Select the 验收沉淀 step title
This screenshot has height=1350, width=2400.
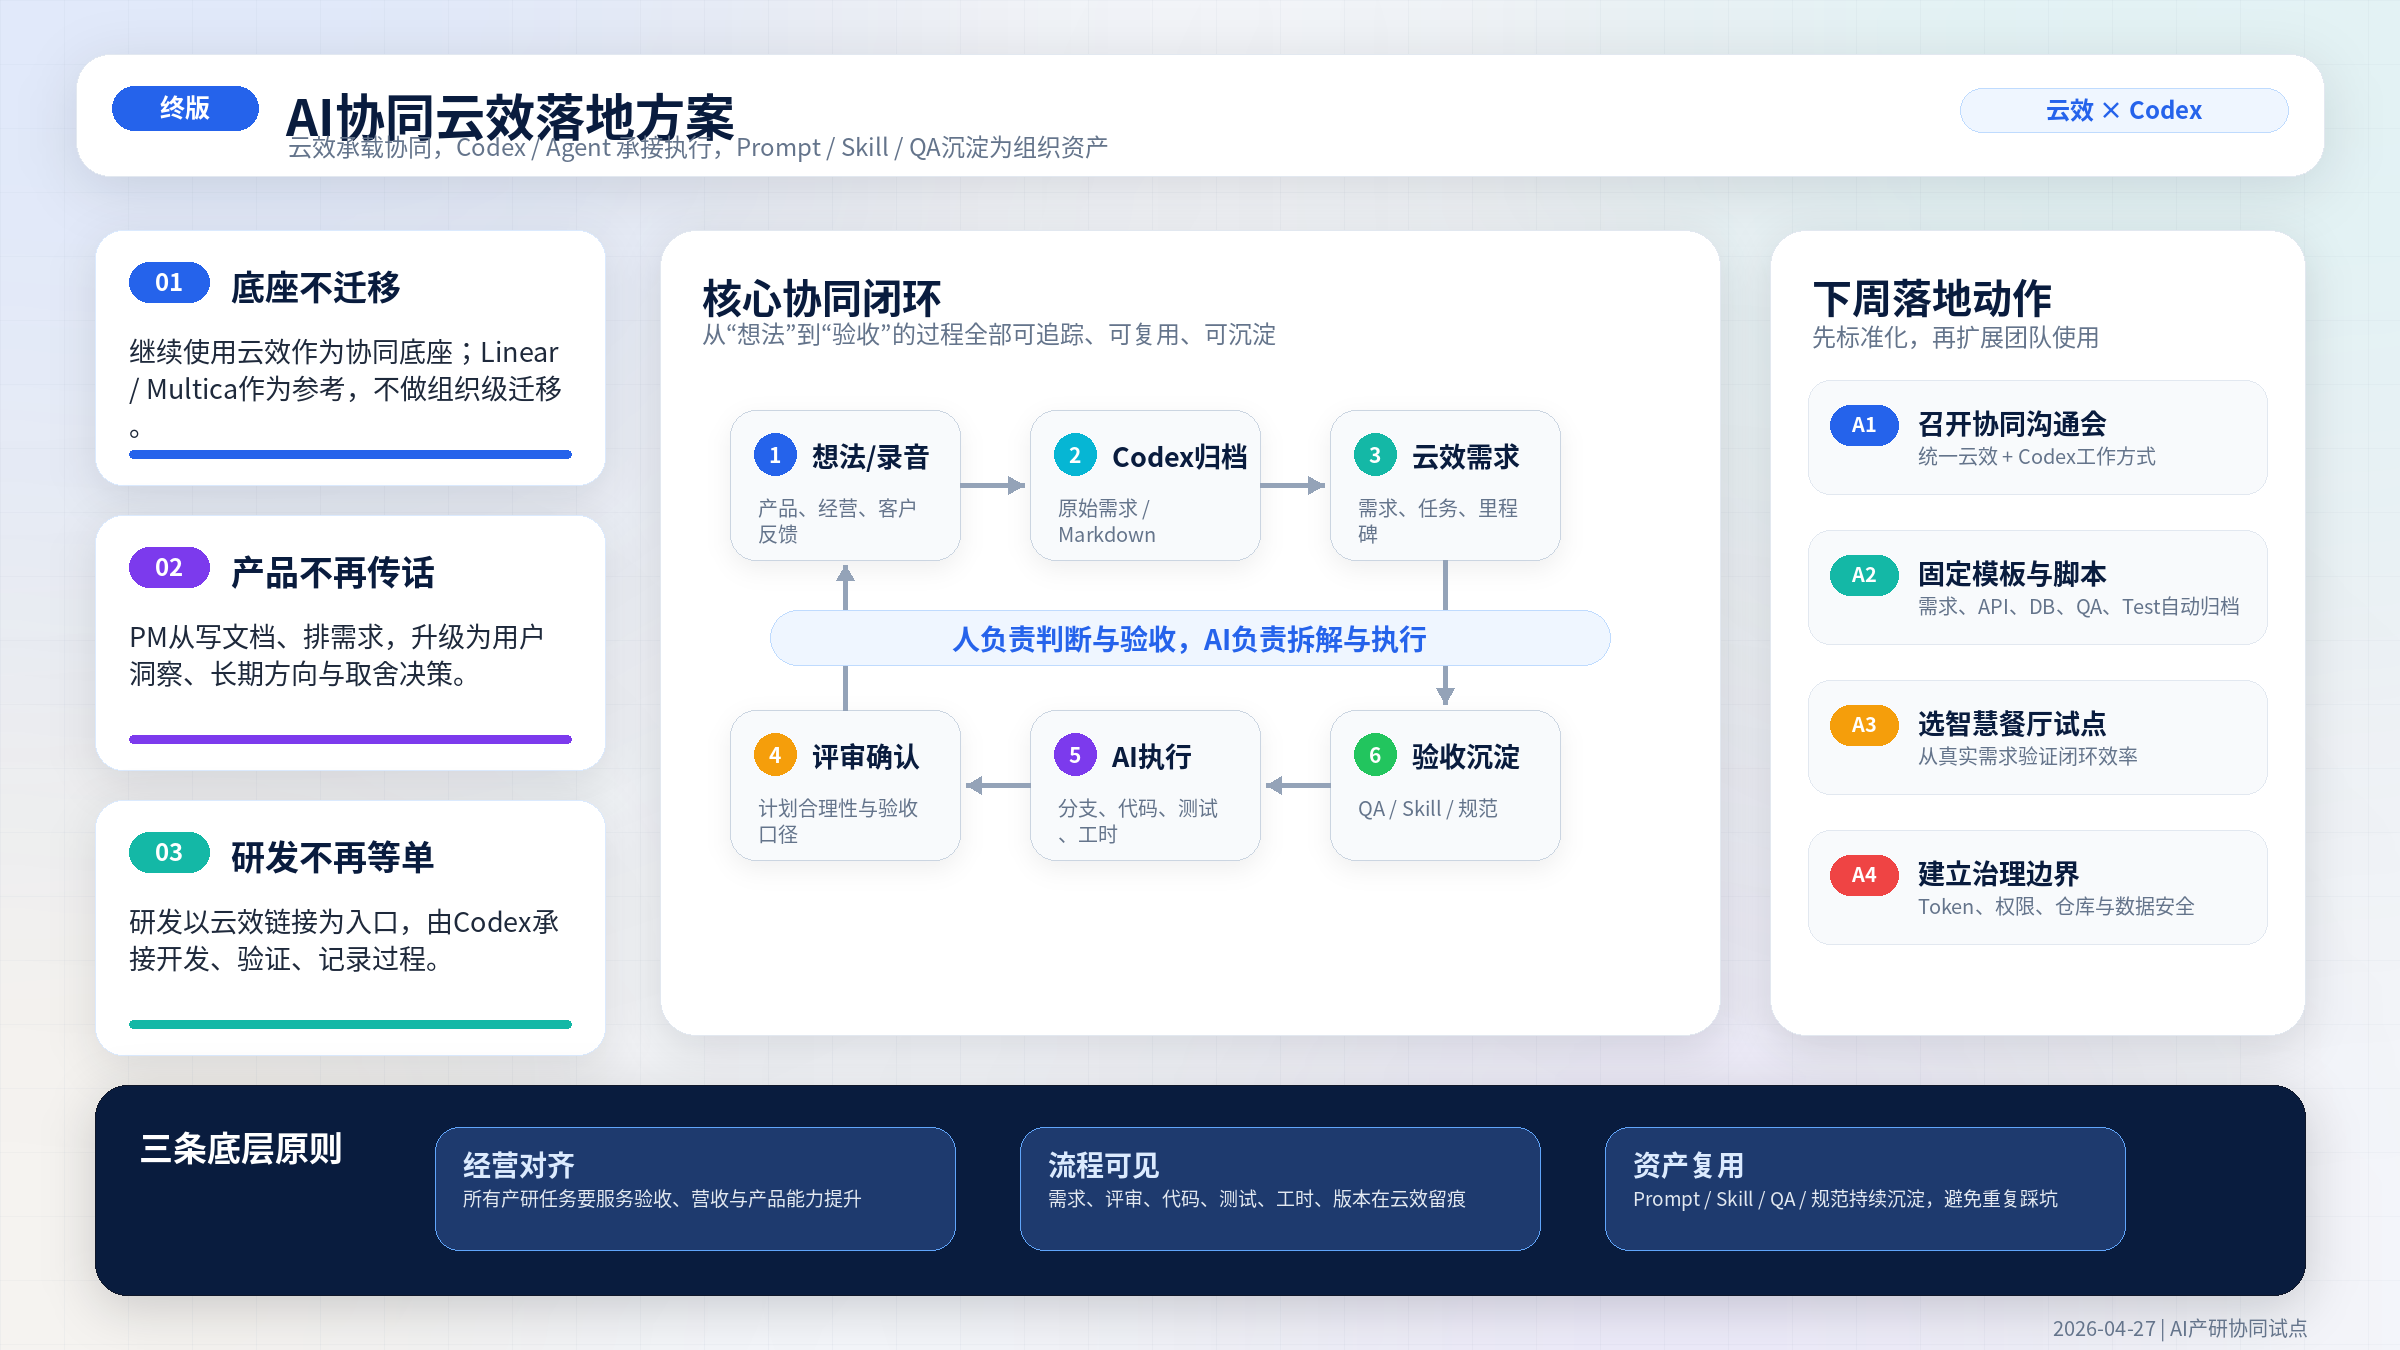(x=1466, y=757)
